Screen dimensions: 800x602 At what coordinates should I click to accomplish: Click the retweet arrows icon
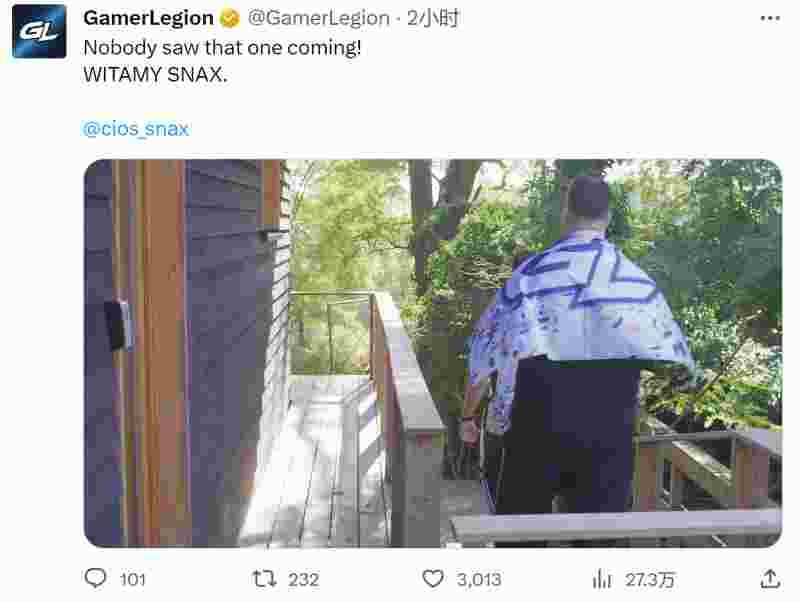click(x=264, y=579)
